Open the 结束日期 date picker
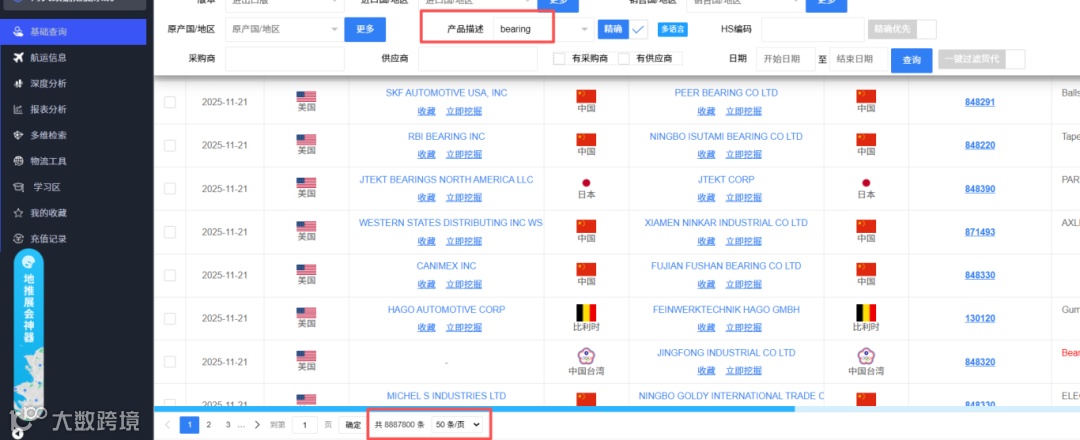The width and height of the screenshot is (1080, 440). pos(858,60)
